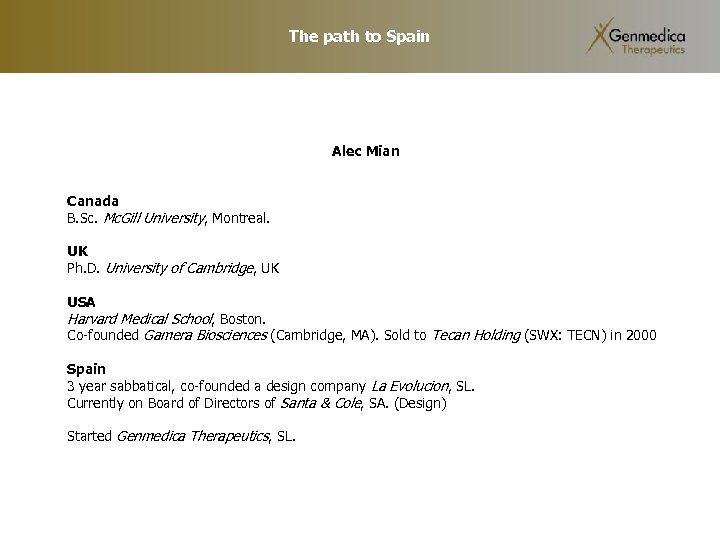Click the italic "Gamera Biosciences" company name
The width and height of the screenshot is (720, 540).
[x=205, y=335]
